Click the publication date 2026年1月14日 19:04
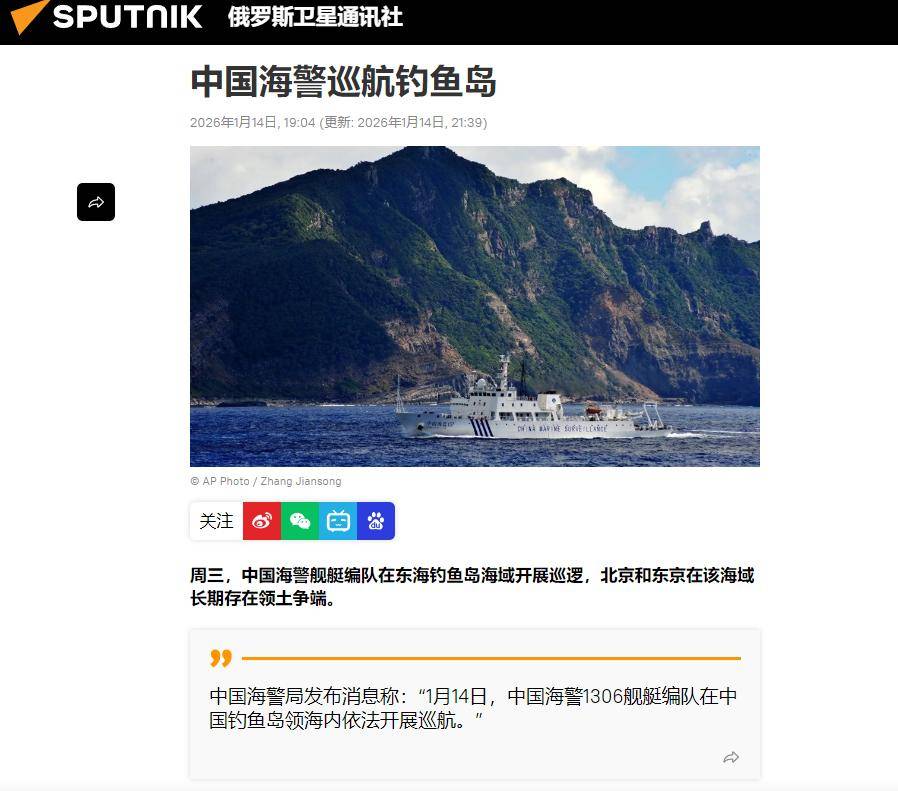The image size is (898, 791). click(253, 122)
